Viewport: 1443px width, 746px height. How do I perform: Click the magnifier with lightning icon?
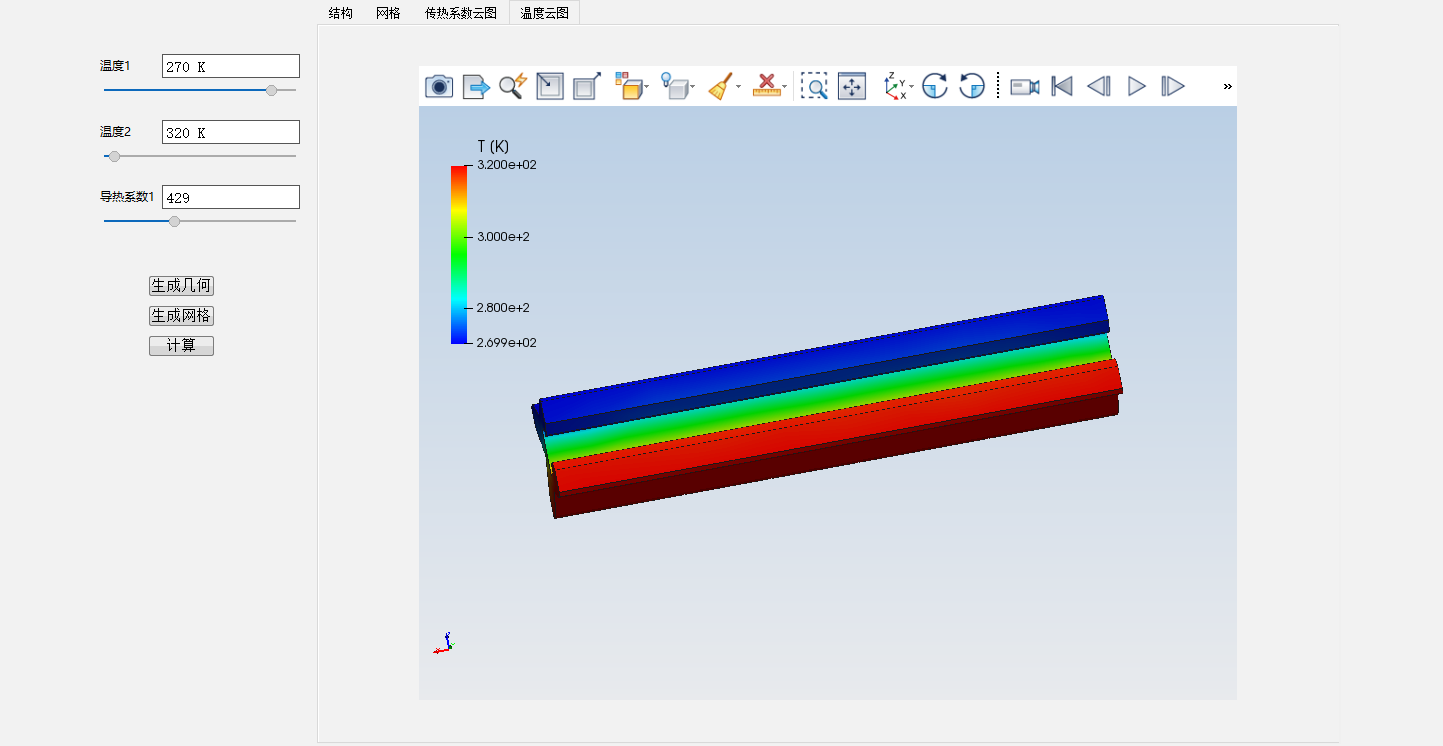[x=513, y=86]
